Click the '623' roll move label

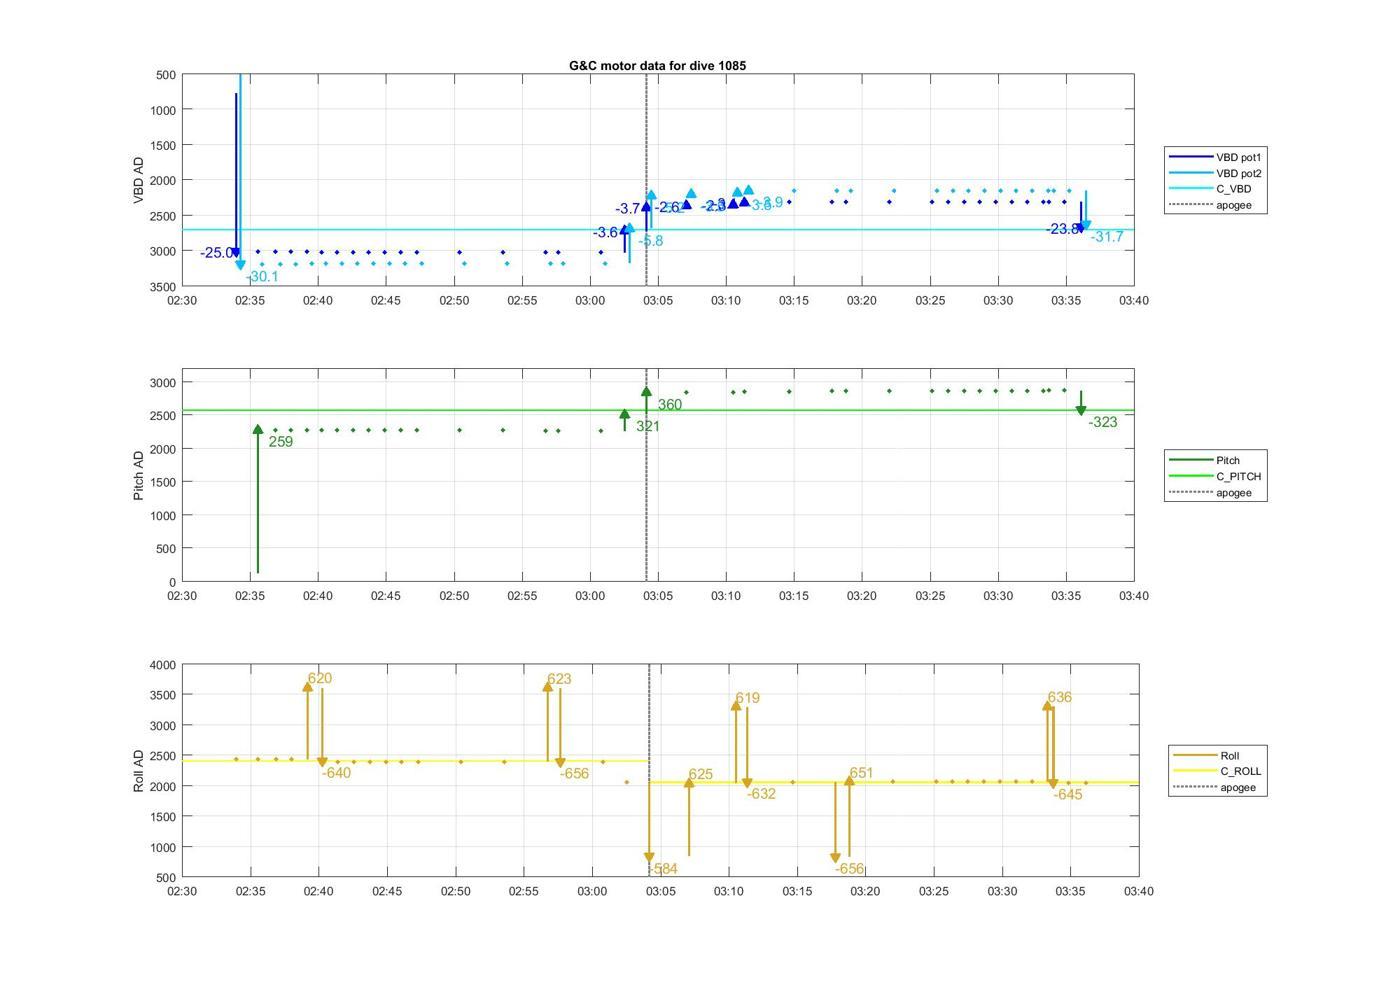(x=559, y=679)
